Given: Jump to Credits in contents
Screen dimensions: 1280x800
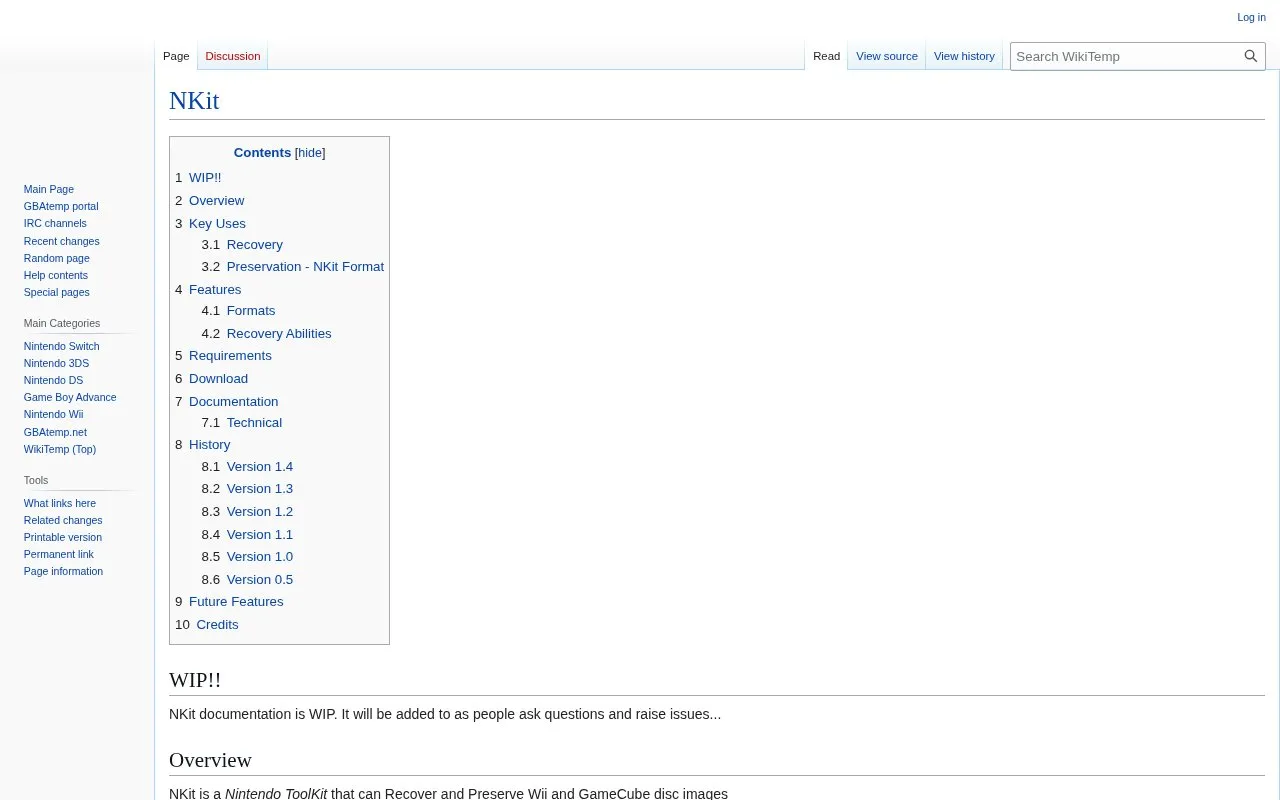Looking at the screenshot, I should [217, 625].
